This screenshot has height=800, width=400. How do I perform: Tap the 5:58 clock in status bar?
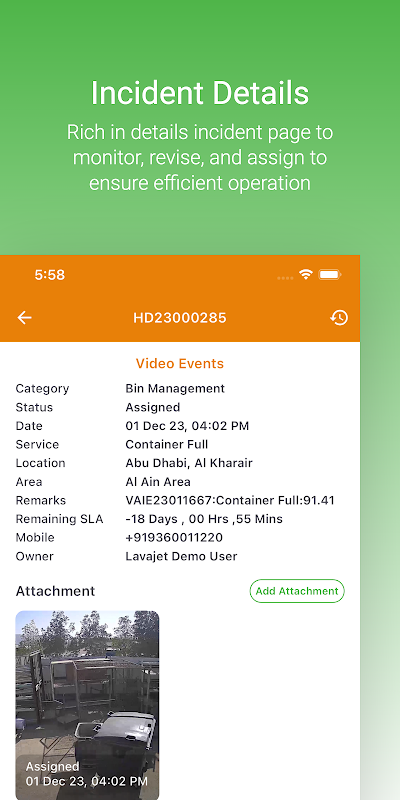(49, 275)
